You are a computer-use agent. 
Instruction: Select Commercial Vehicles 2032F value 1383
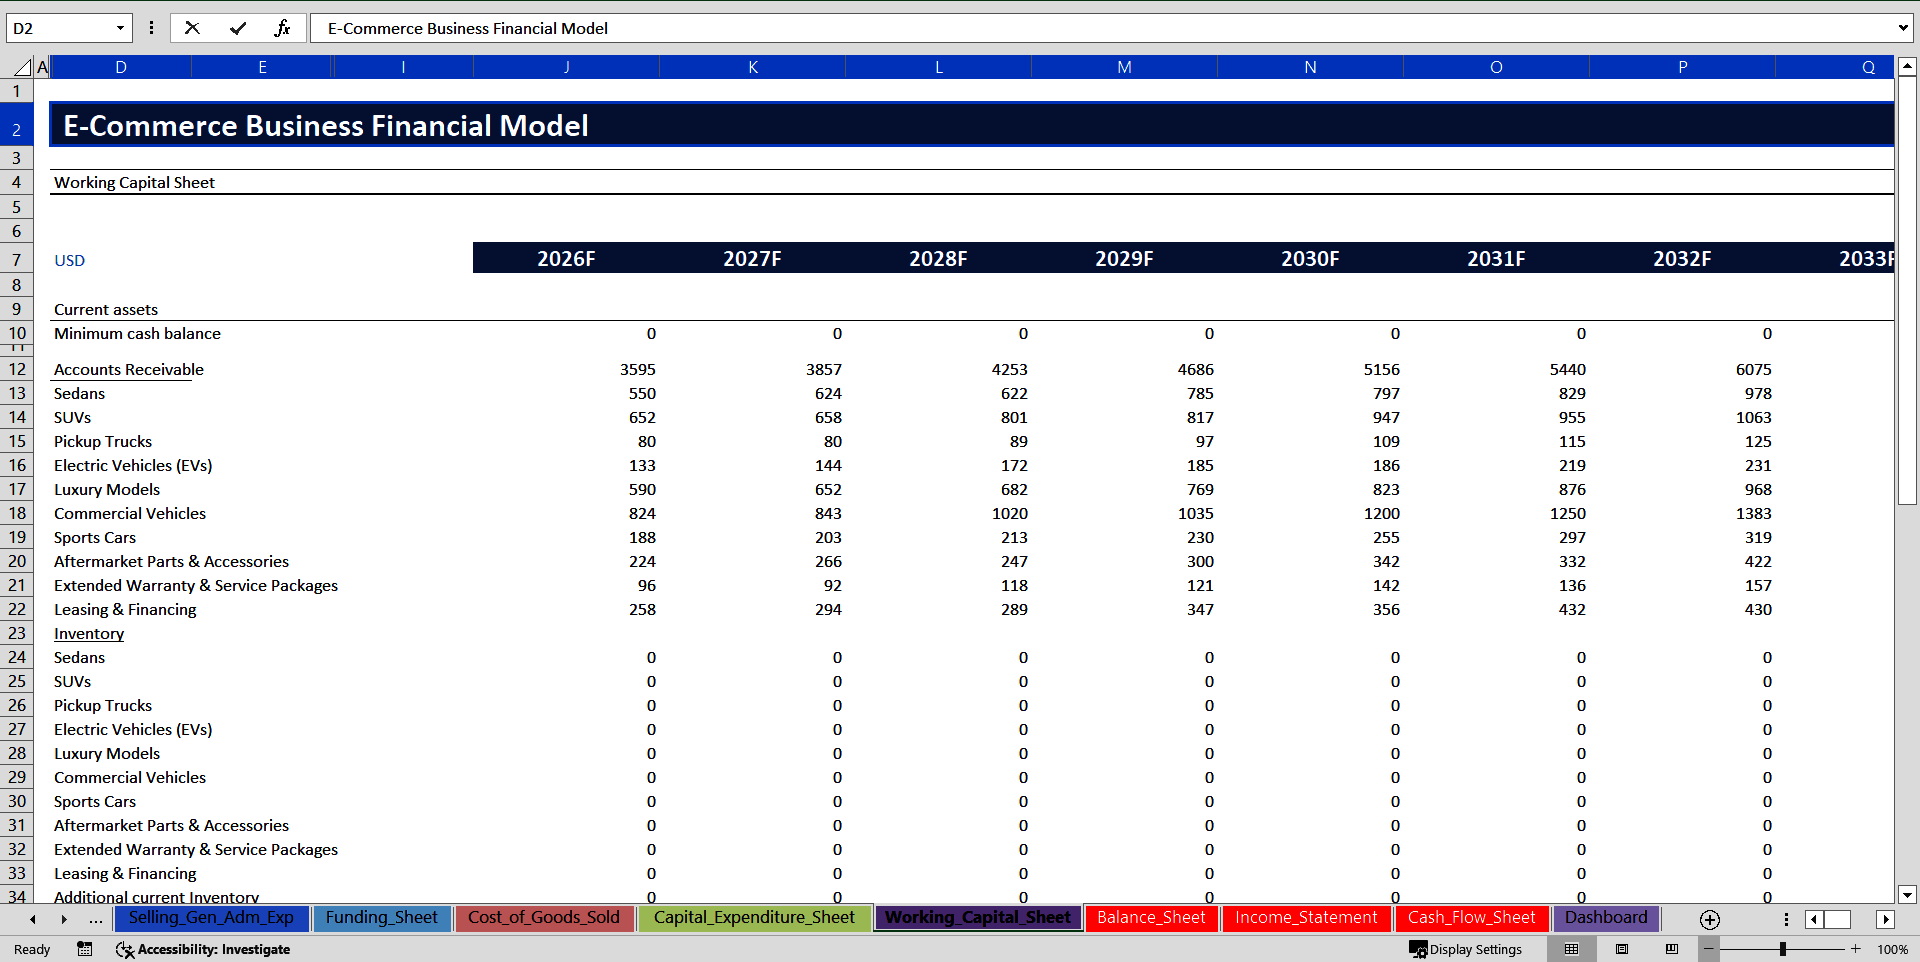[1753, 513]
